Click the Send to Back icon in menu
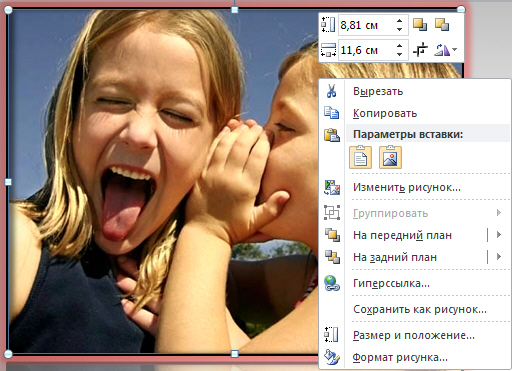This screenshot has height=371, width=512. tap(332, 257)
